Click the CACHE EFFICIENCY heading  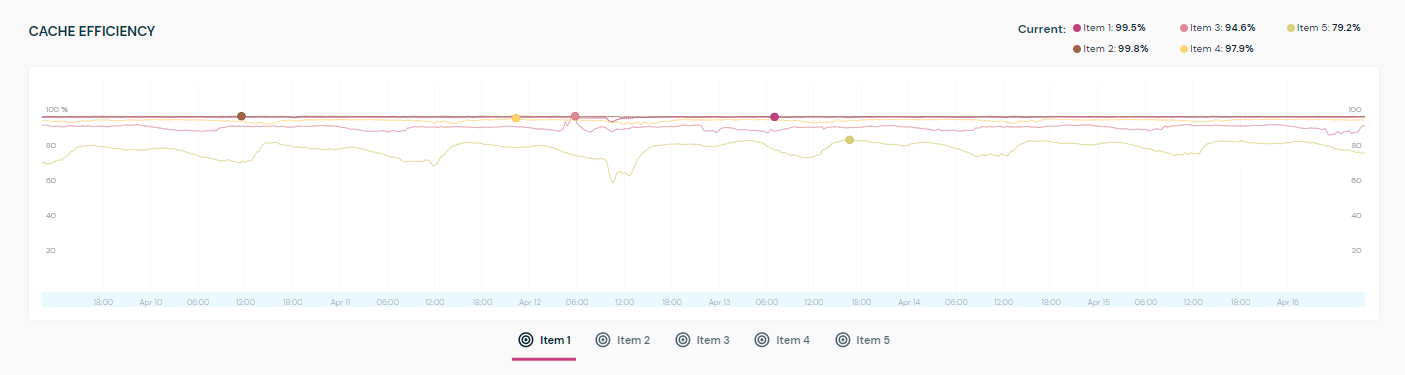[x=92, y=32]
